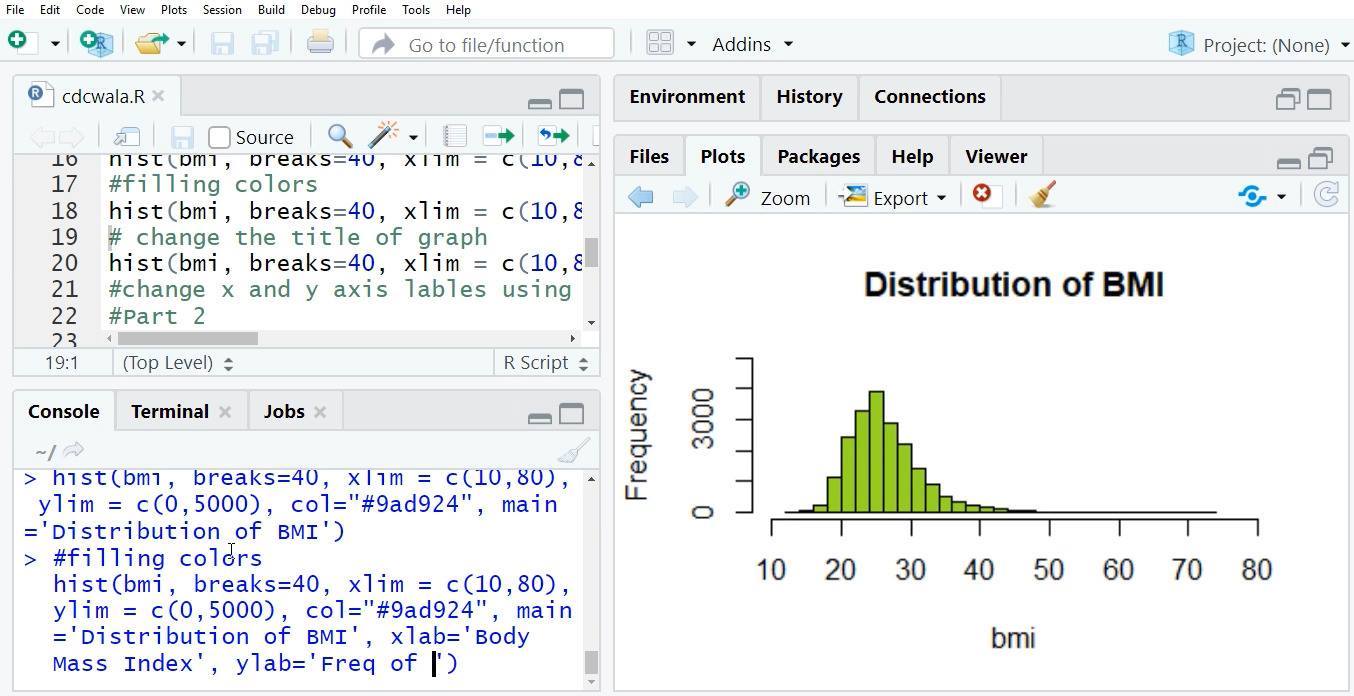This screenshot has height=696, width=1354.
Task: Click the publish plot icon
Action: pos(1252,196)
